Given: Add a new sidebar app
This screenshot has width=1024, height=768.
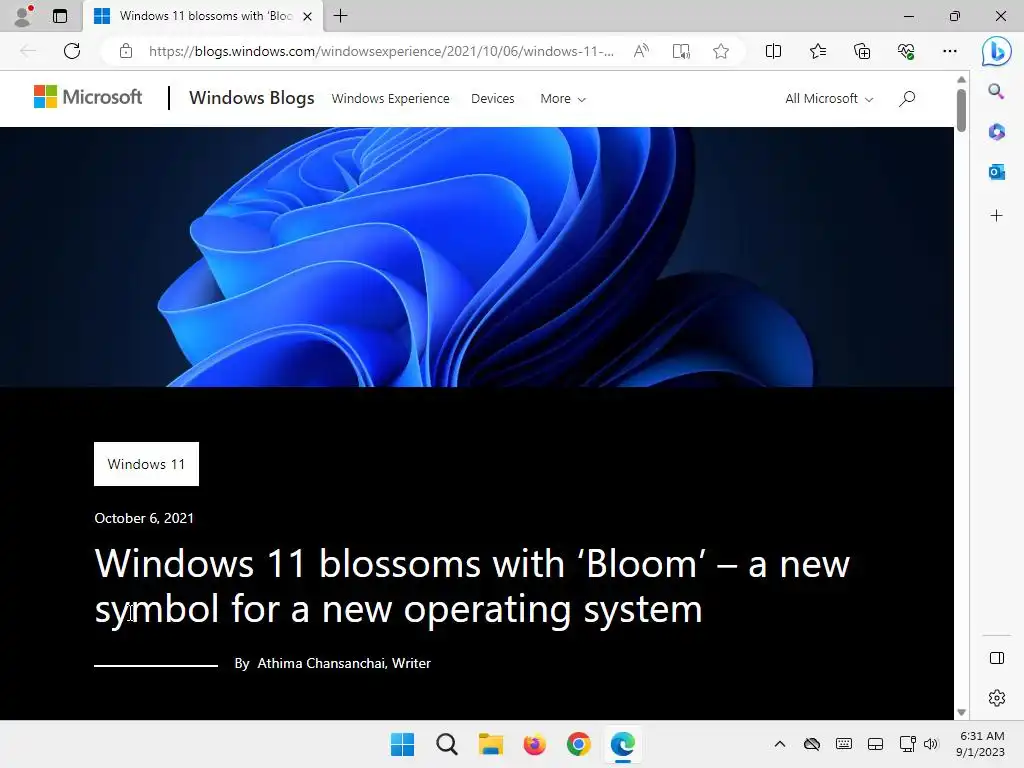Looking at the screenshot, I should (996, 216).
